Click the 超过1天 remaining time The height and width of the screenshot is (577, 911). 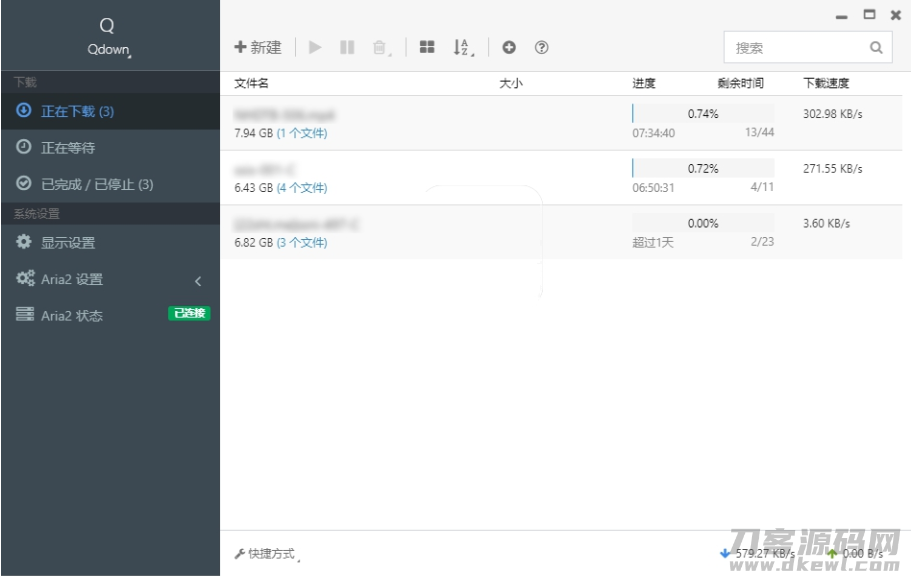[652, 242]
